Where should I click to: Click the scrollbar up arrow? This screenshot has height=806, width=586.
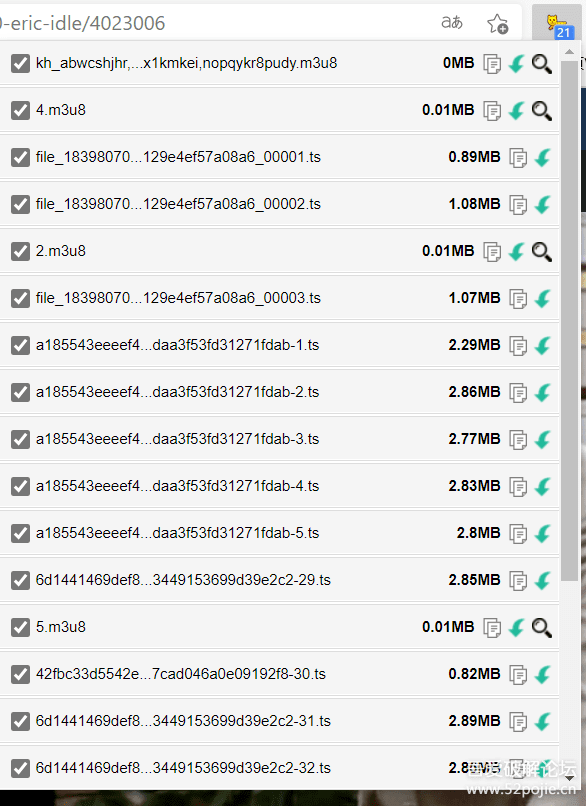click(x=569, y=52)
